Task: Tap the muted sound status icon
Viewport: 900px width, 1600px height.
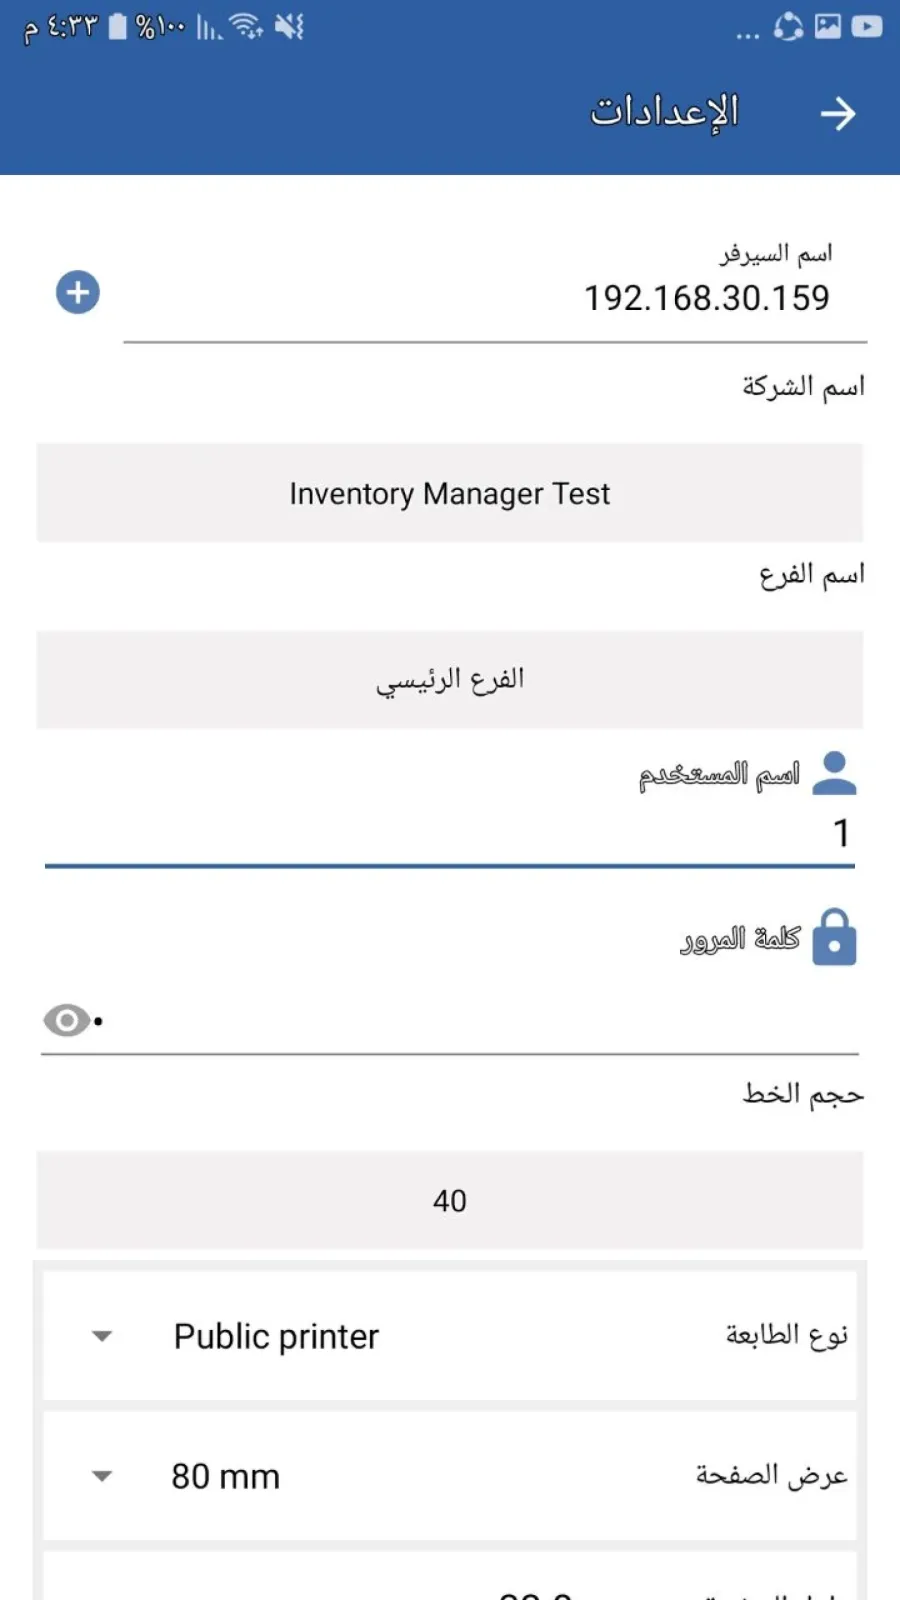Action: pos(289,27)
